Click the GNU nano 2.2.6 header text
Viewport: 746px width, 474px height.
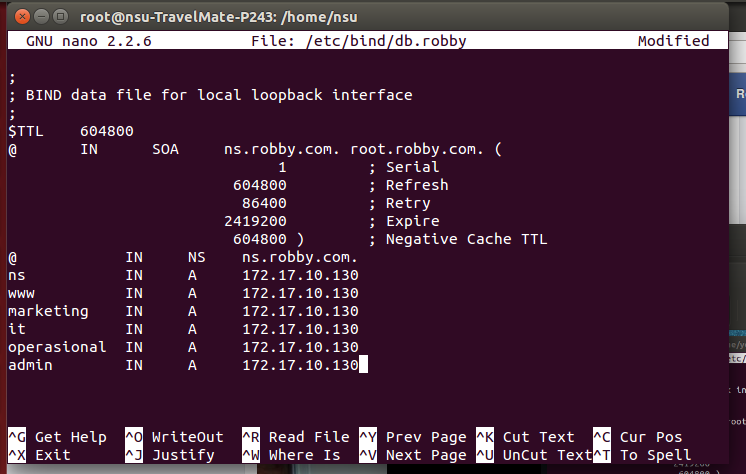pyautogui.click(x=88, y=41)
